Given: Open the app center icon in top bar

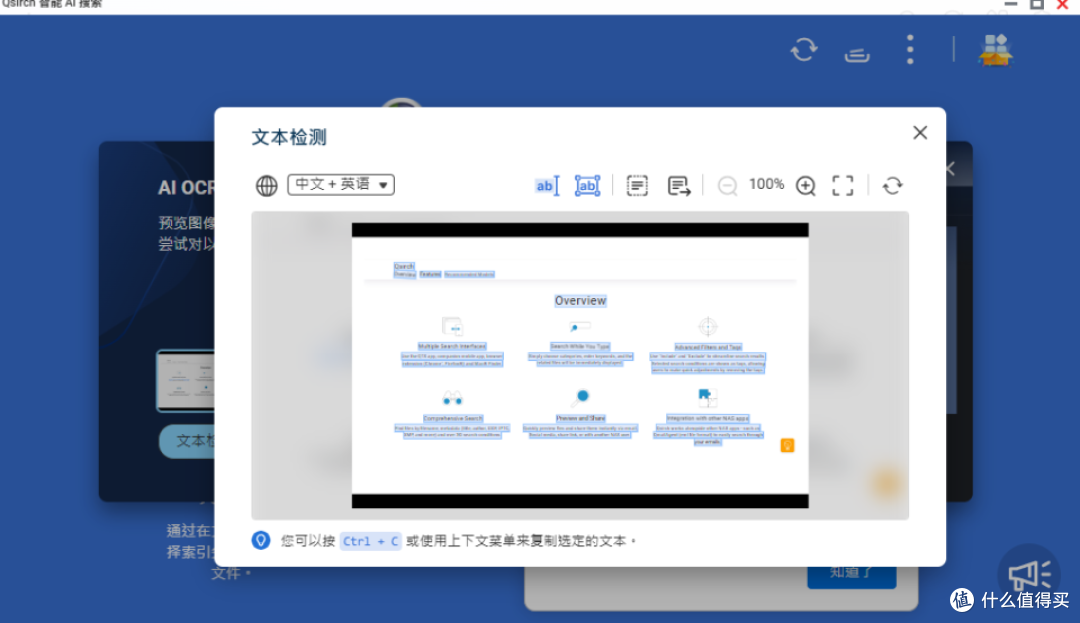Looking at the screenshot, I should pyautogui.click(x=995, y=50).
